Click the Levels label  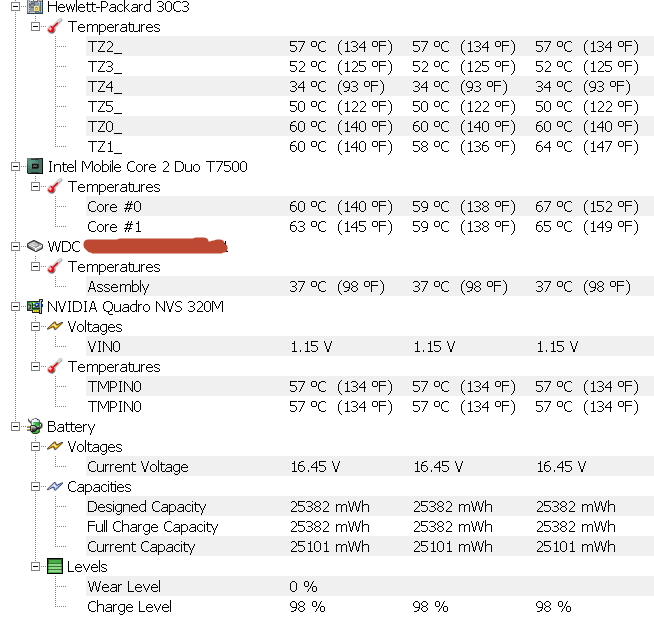tap(87, 567)
